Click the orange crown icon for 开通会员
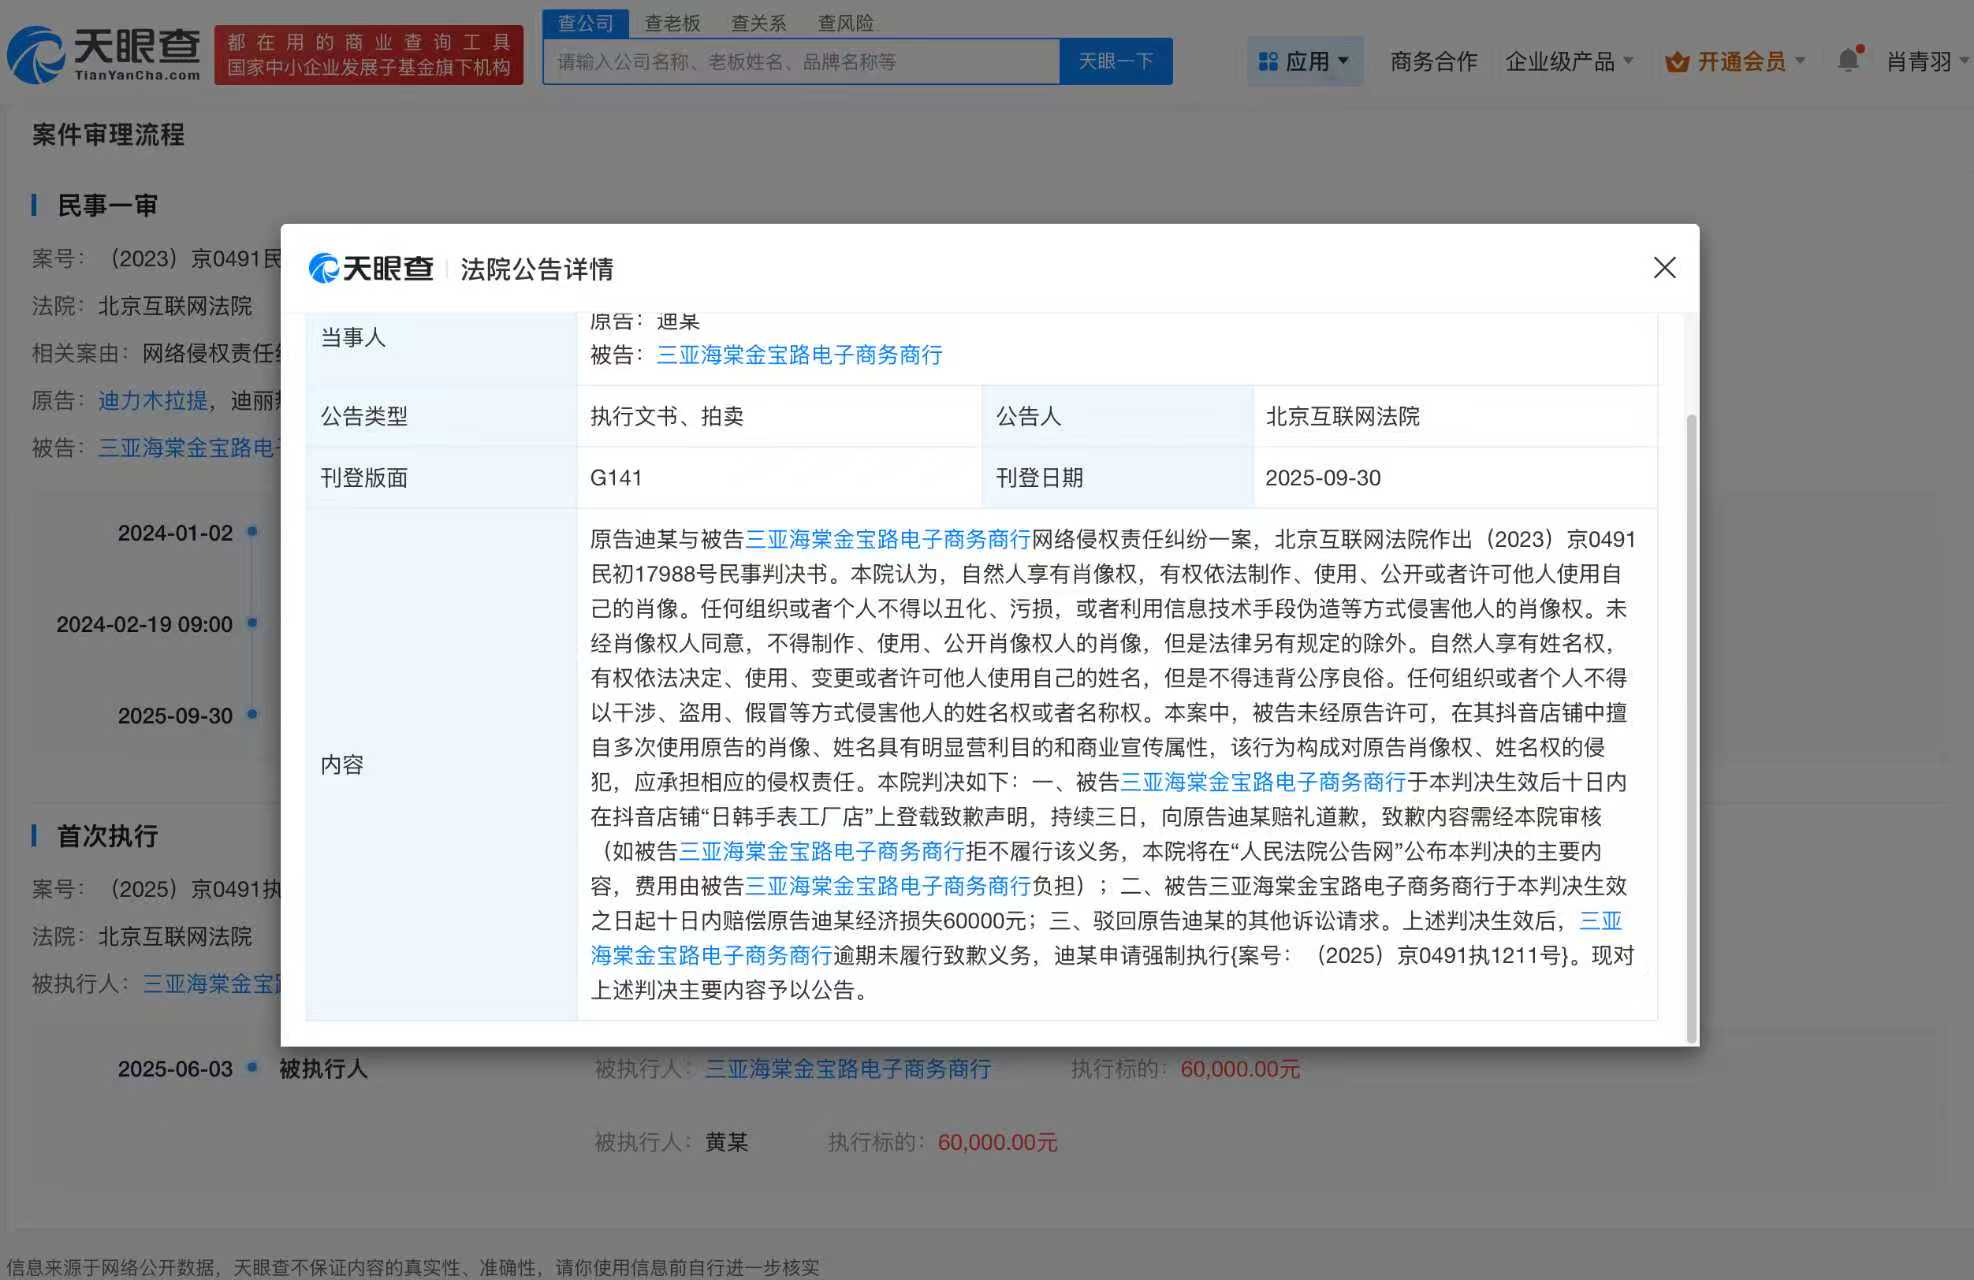 pyautogui.click(x=1676, y=61)
